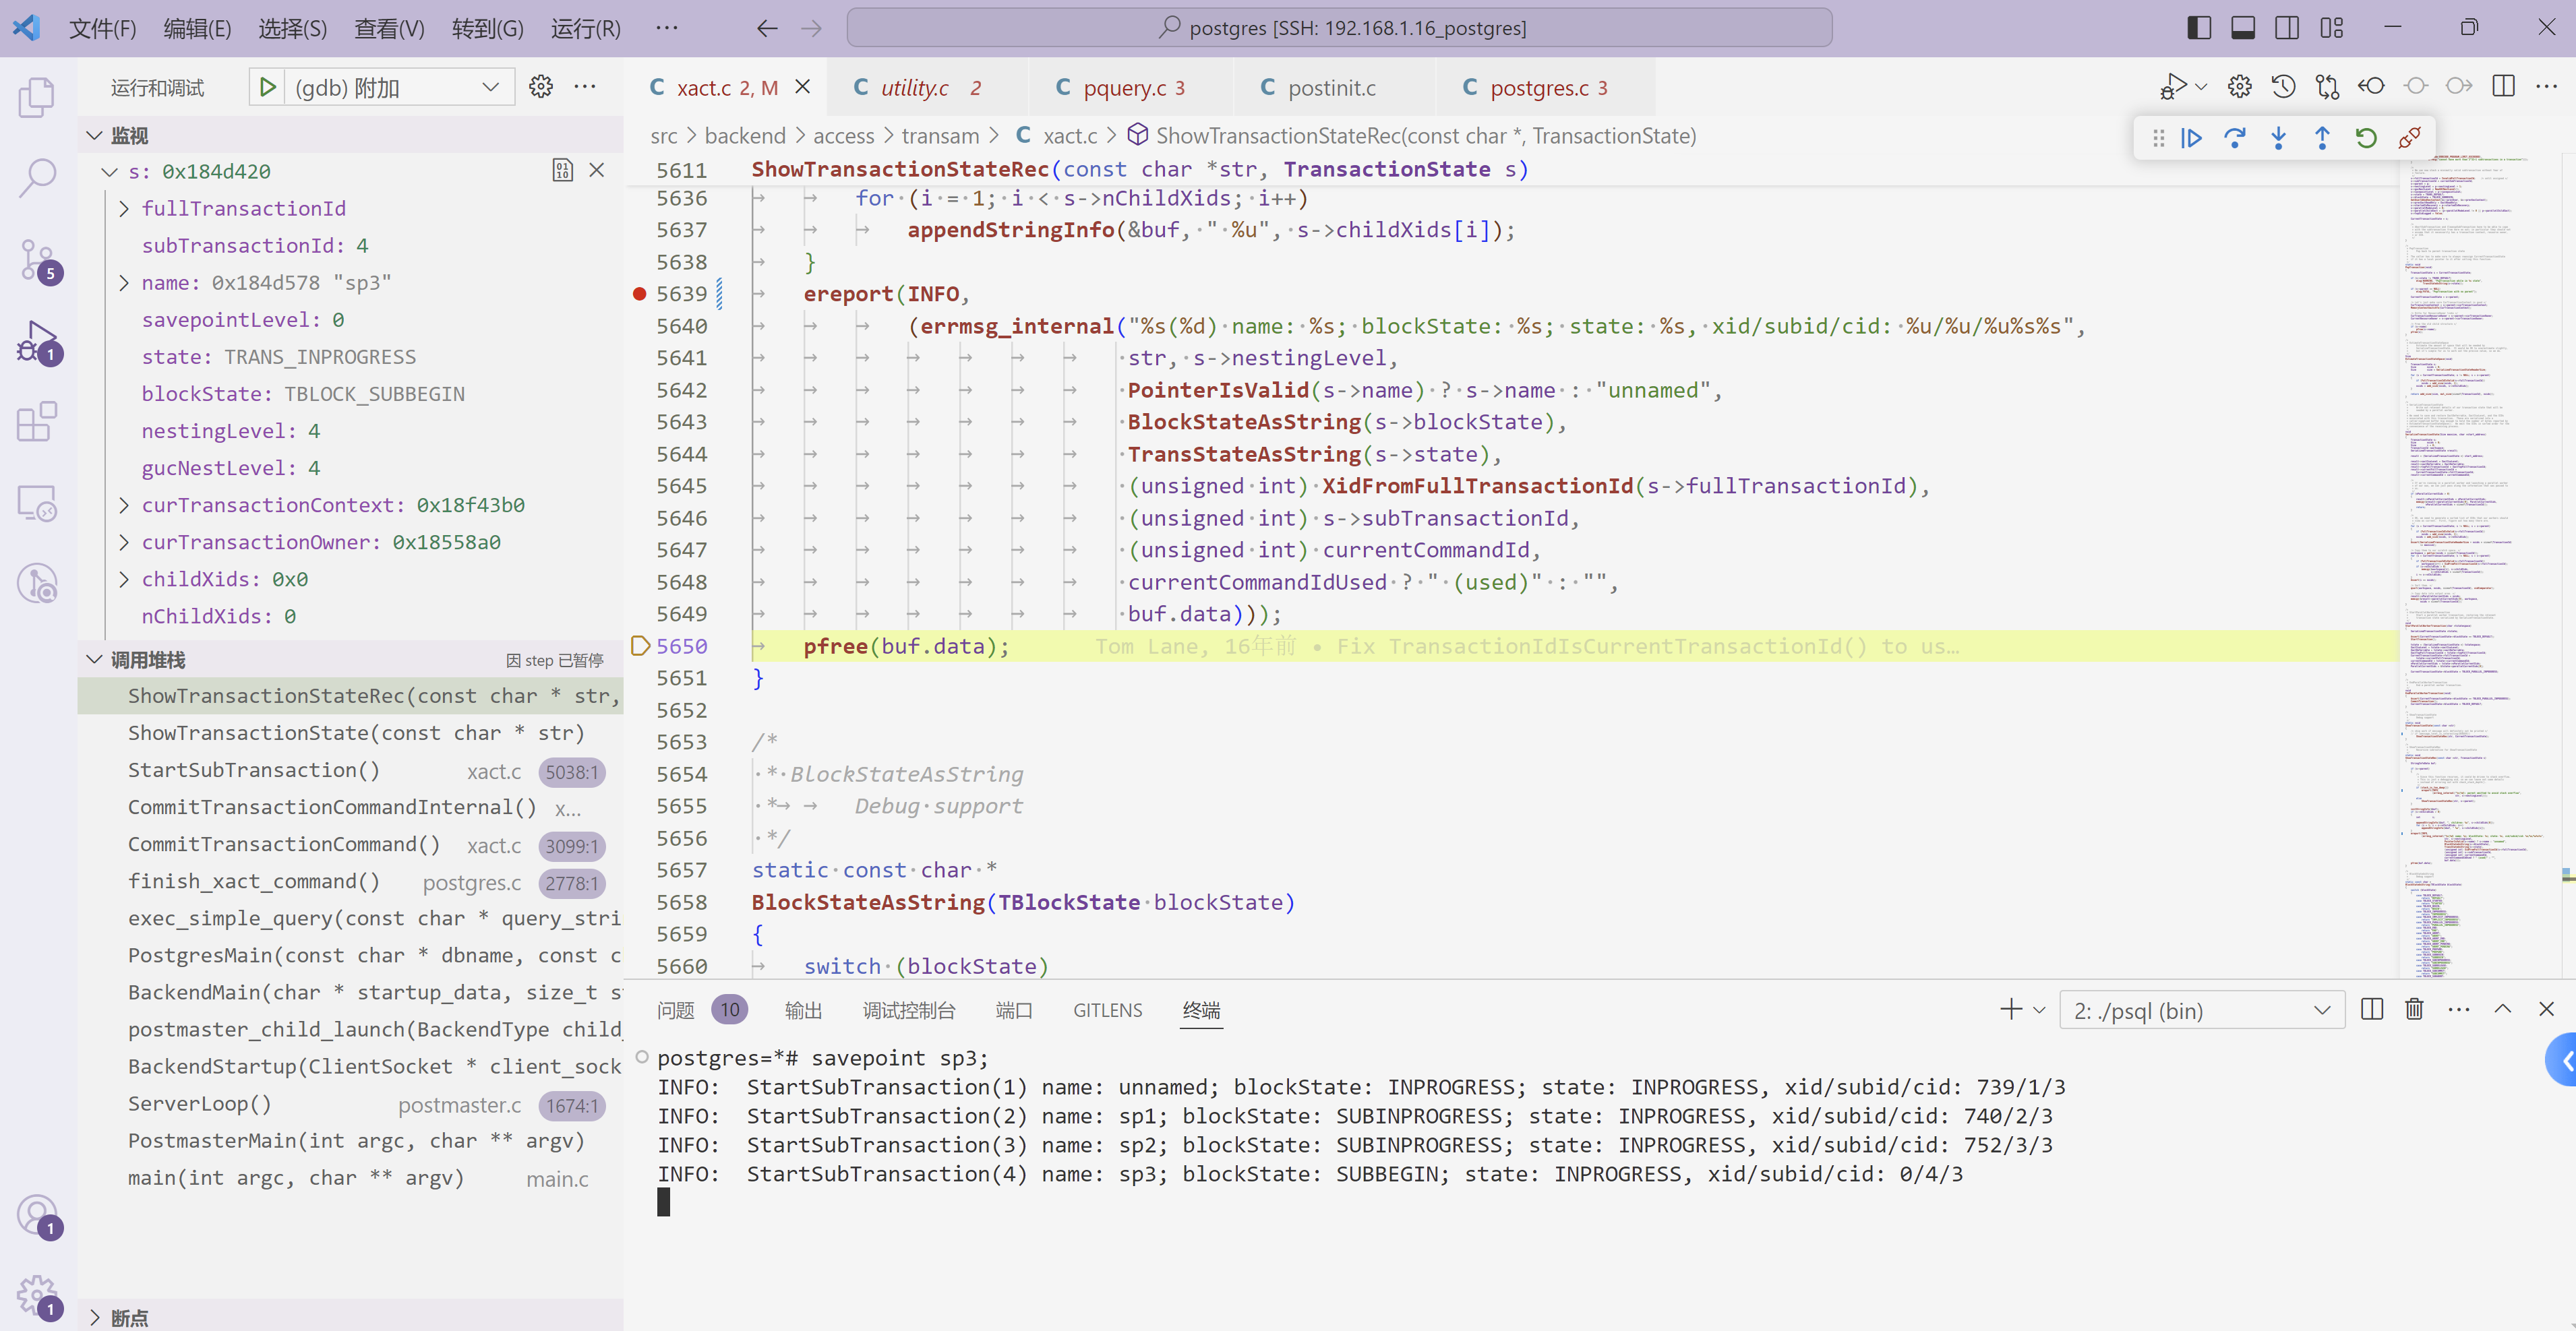Select StartSubTransaction() stack frame

tap(350, 771)
